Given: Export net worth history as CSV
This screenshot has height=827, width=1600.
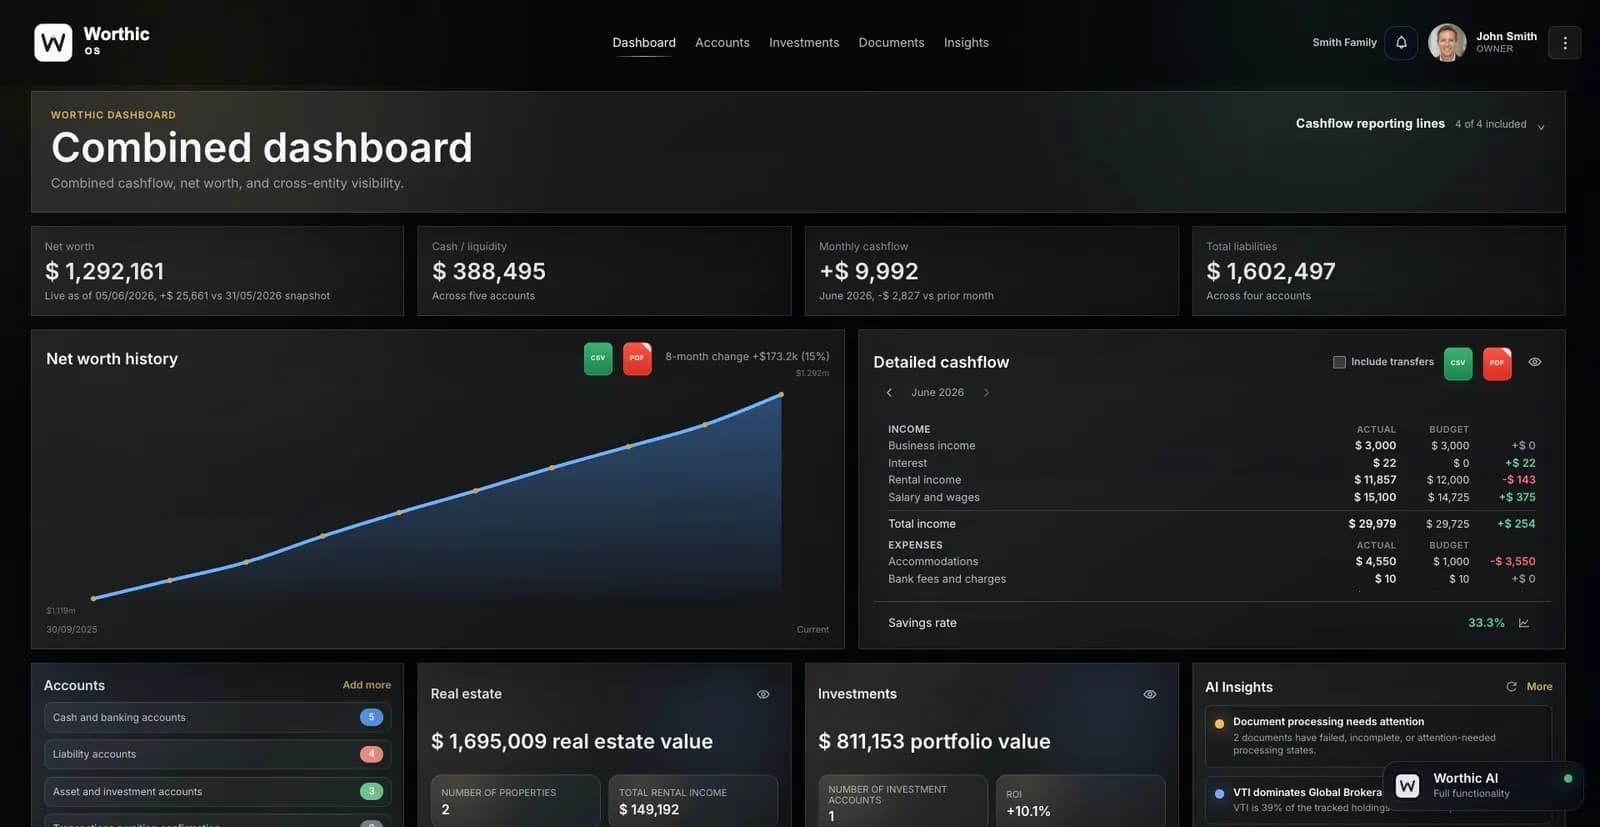Looking at the screenshot, I should coord(598,358).
